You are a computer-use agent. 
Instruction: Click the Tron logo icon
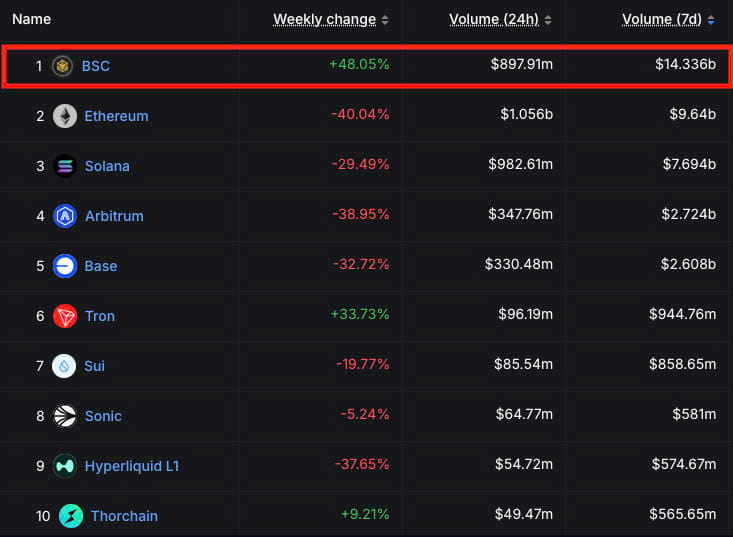click(65, 316)
